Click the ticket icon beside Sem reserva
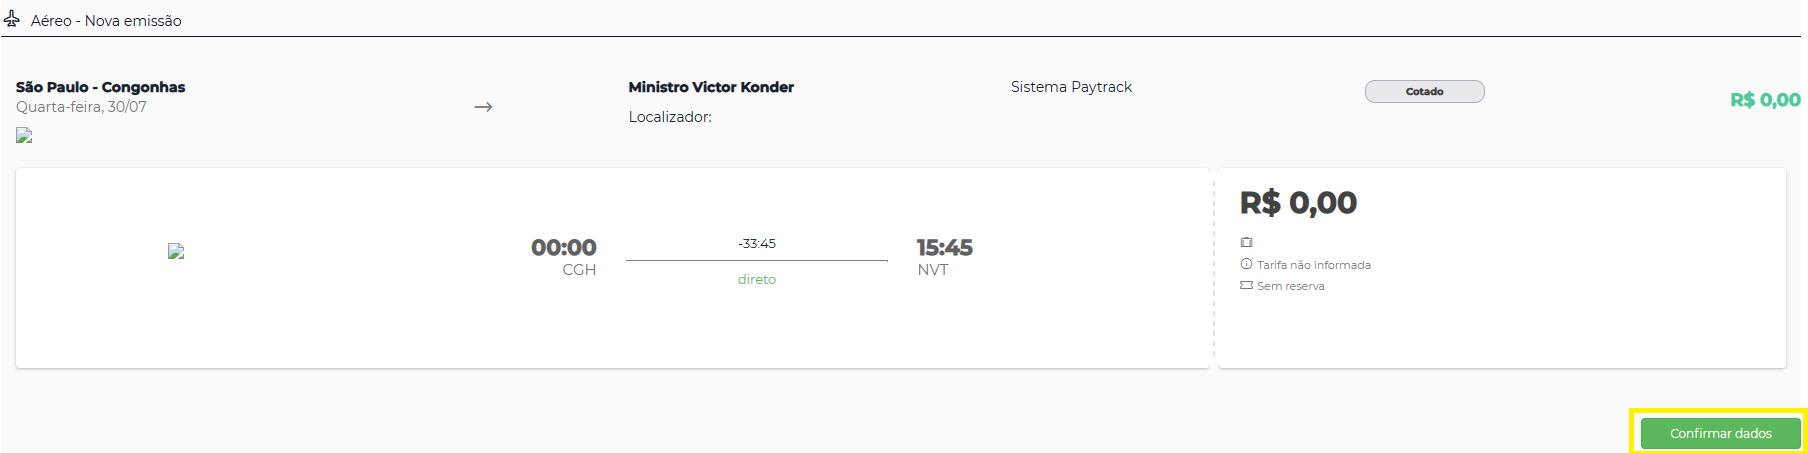 (1246, 285)
